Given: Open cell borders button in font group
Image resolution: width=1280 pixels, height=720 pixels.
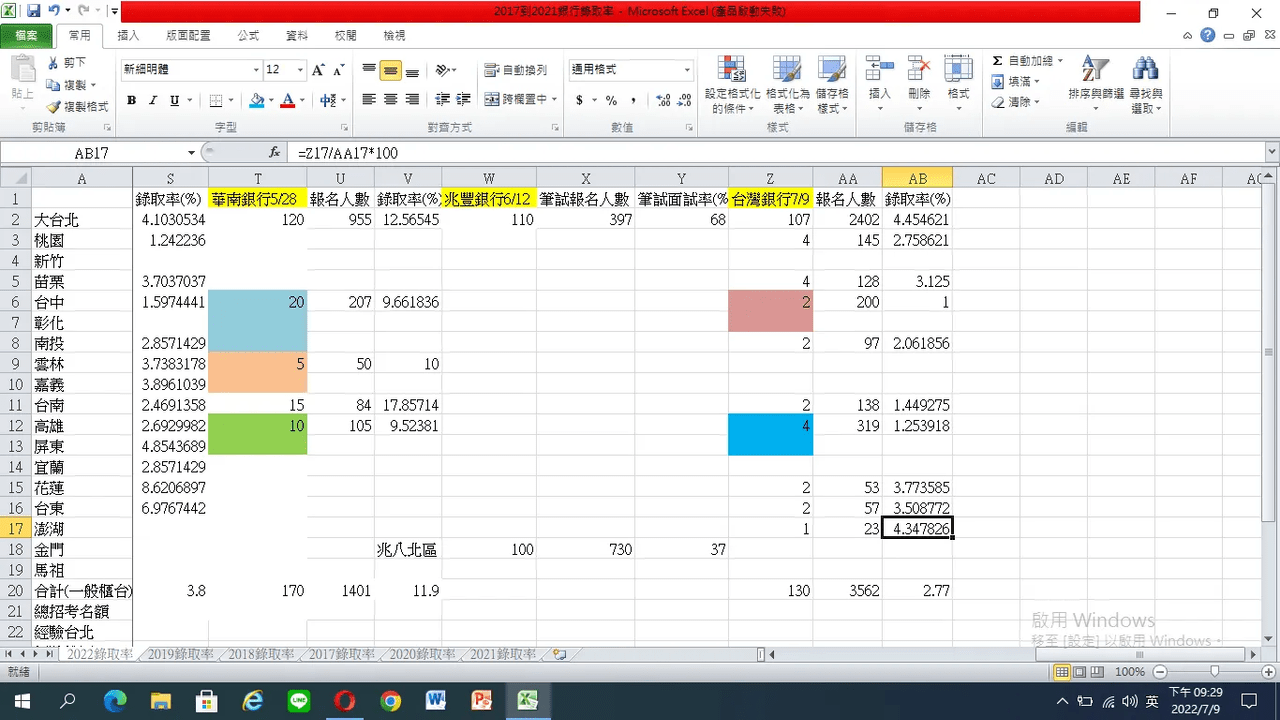Looking at the screenshot, I should point(215,100).
